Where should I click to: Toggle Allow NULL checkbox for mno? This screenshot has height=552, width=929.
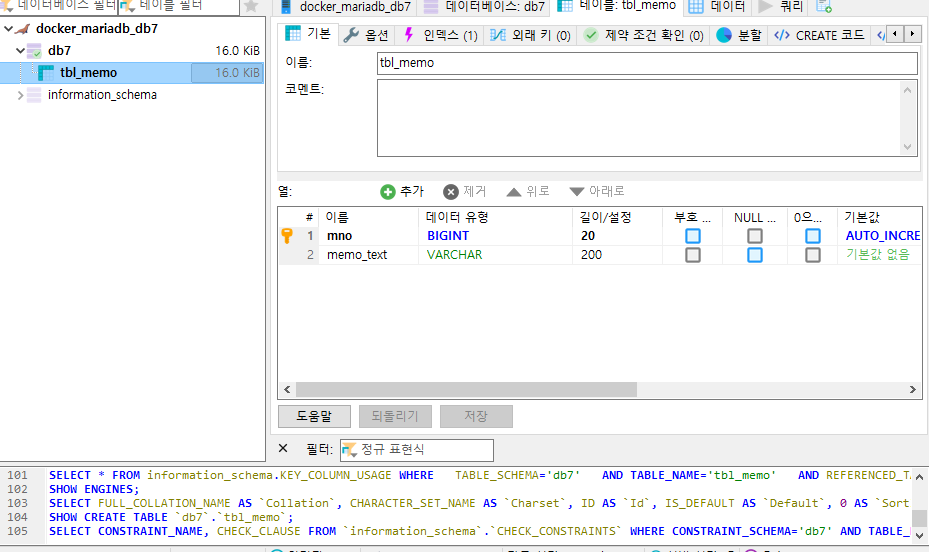click(755, 236)
